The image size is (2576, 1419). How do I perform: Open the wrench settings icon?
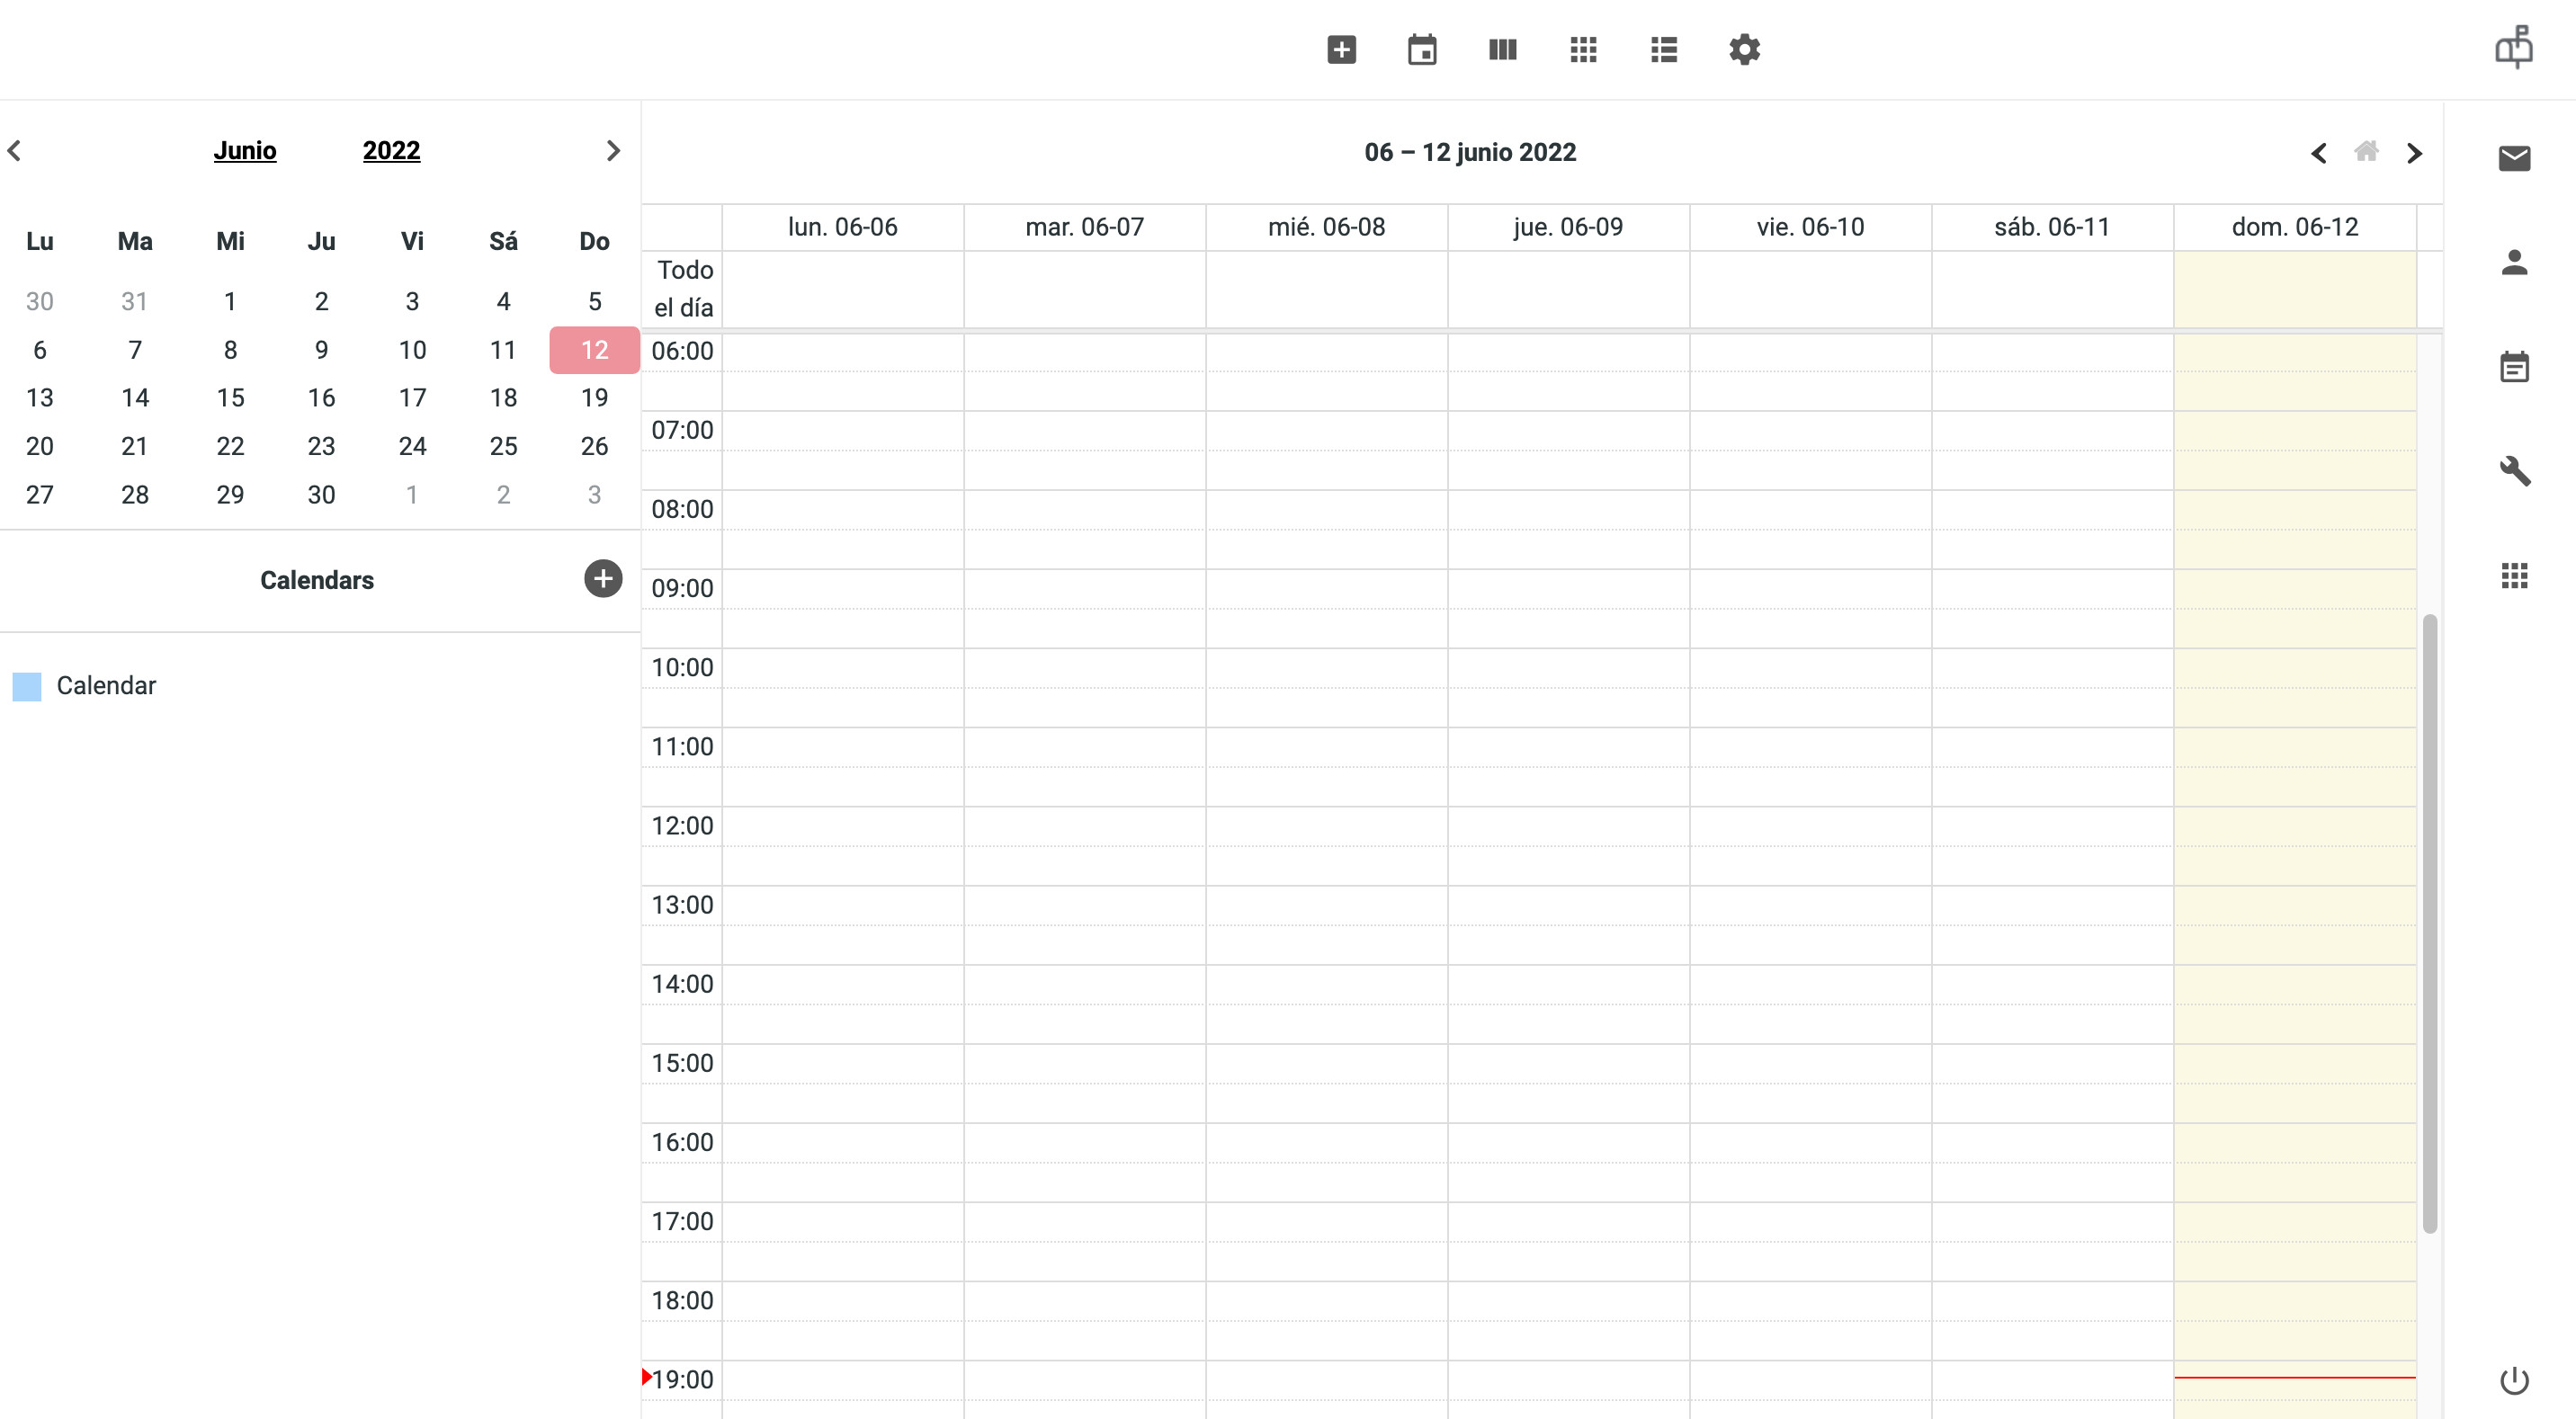pyautogui.click(x=2514, y=470)
